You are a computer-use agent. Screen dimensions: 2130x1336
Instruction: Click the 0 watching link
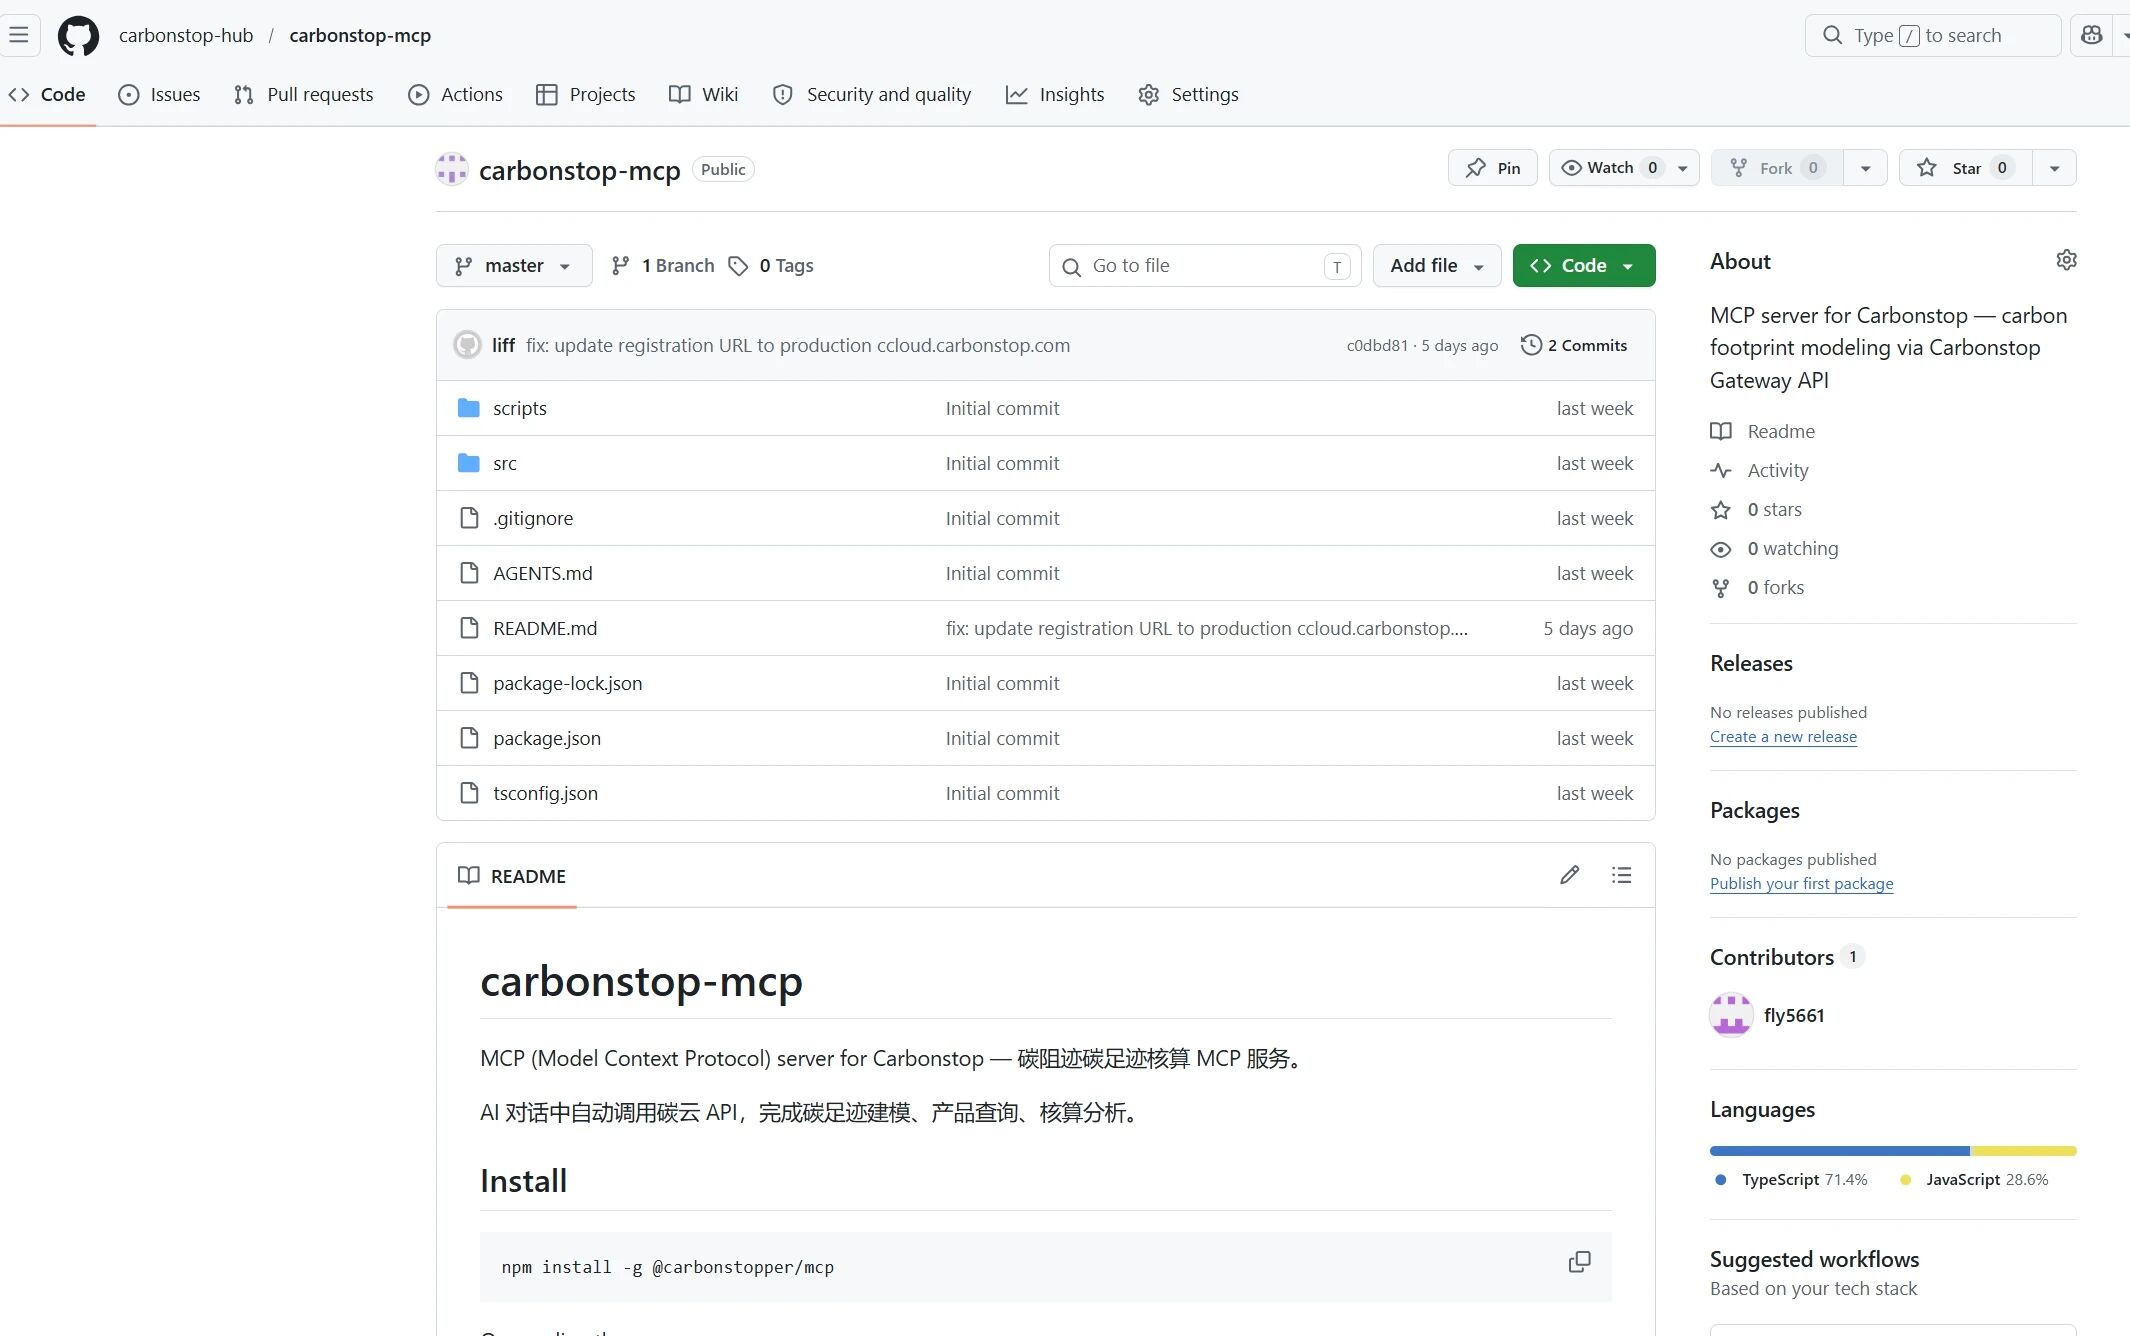1792,548
